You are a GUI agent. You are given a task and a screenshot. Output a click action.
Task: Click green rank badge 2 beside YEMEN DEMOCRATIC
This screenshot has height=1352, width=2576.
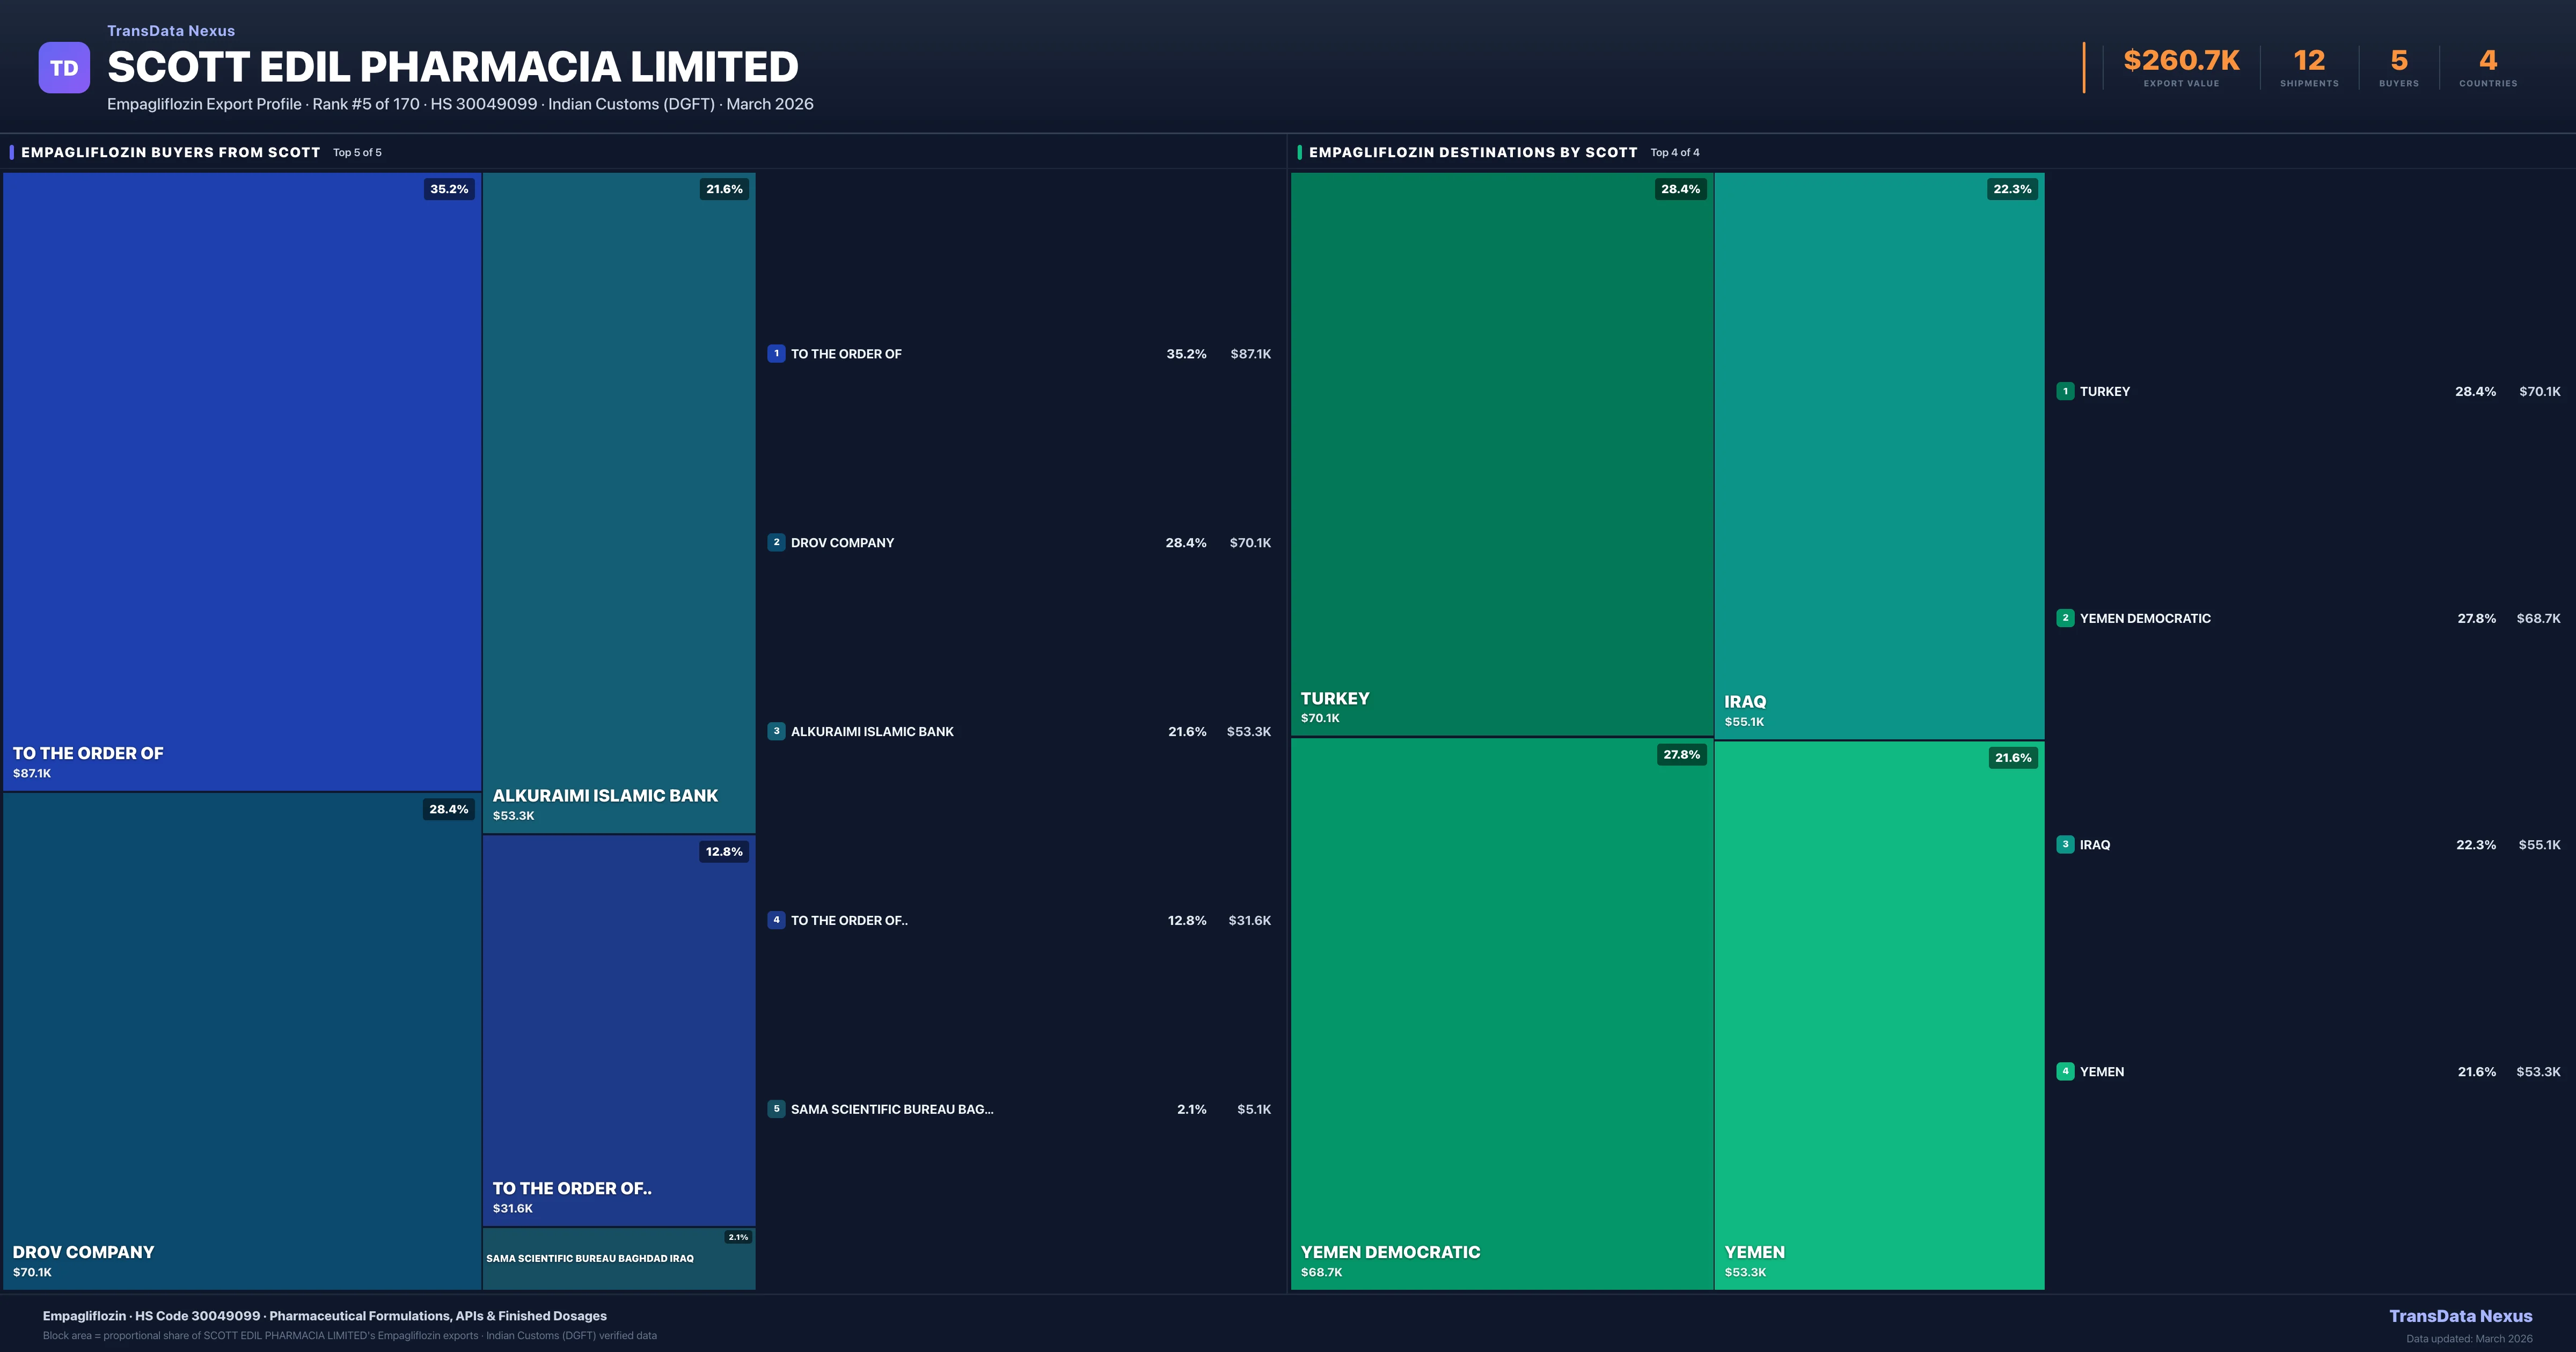coord(2065,618)
